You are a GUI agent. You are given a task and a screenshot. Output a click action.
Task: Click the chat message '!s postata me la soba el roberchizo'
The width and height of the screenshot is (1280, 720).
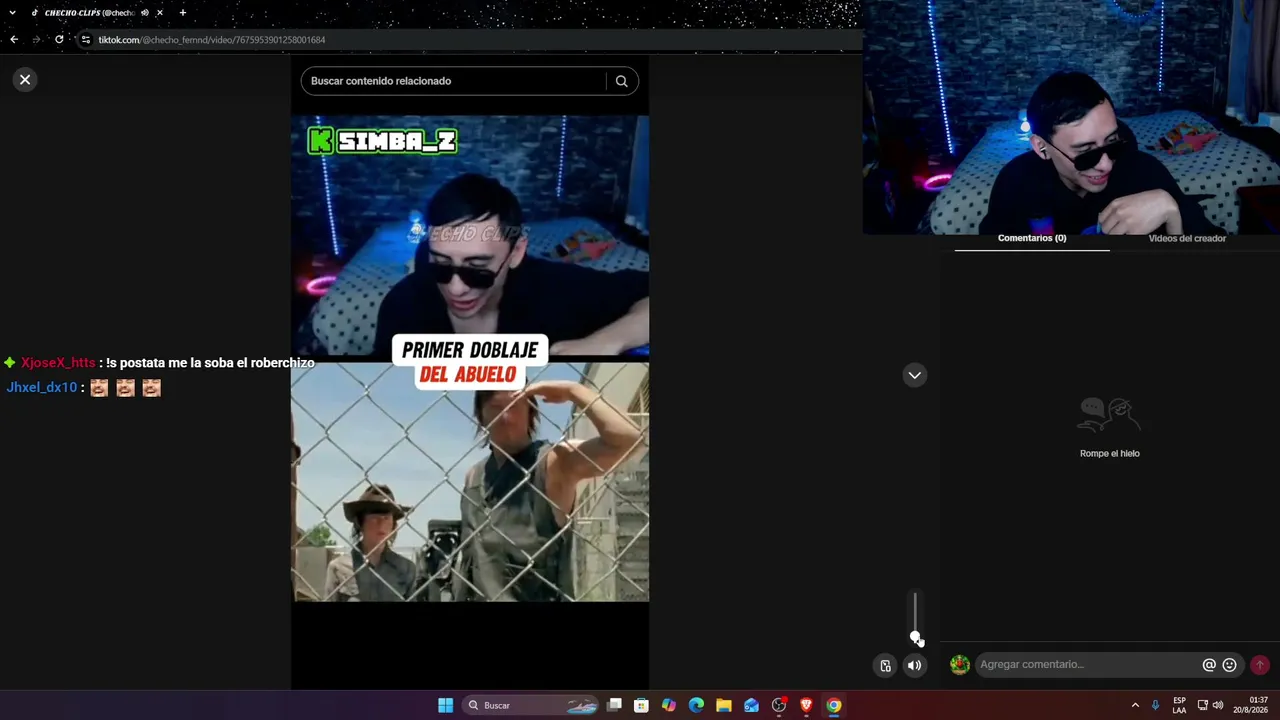click(210, 363)
